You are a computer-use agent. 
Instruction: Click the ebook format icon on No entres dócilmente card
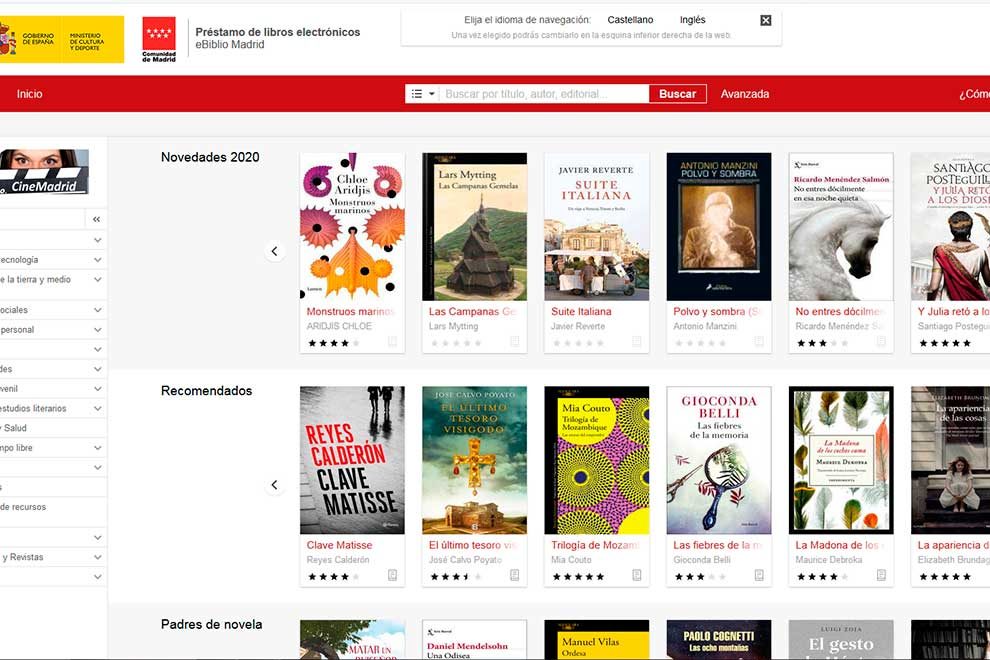coord(881,342)
